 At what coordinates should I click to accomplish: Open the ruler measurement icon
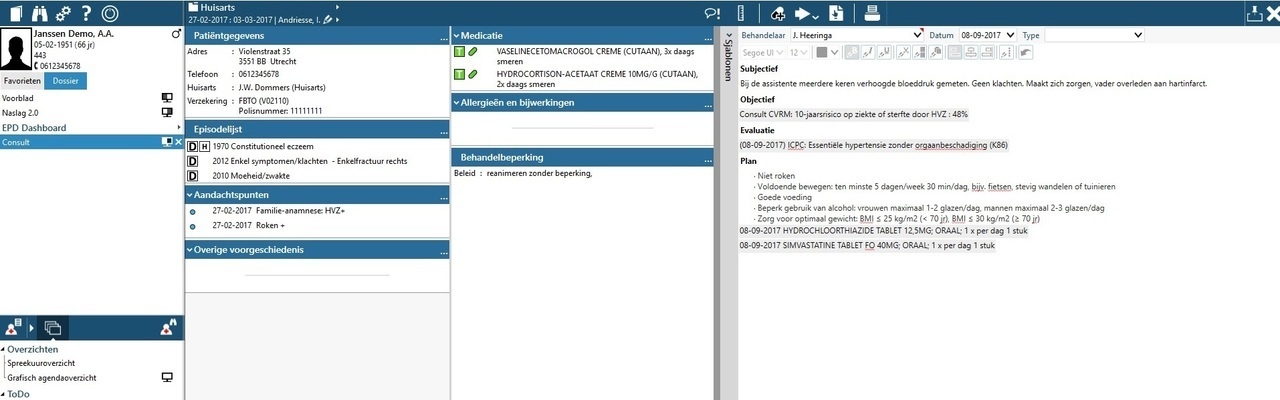click(x=741, y=13)
